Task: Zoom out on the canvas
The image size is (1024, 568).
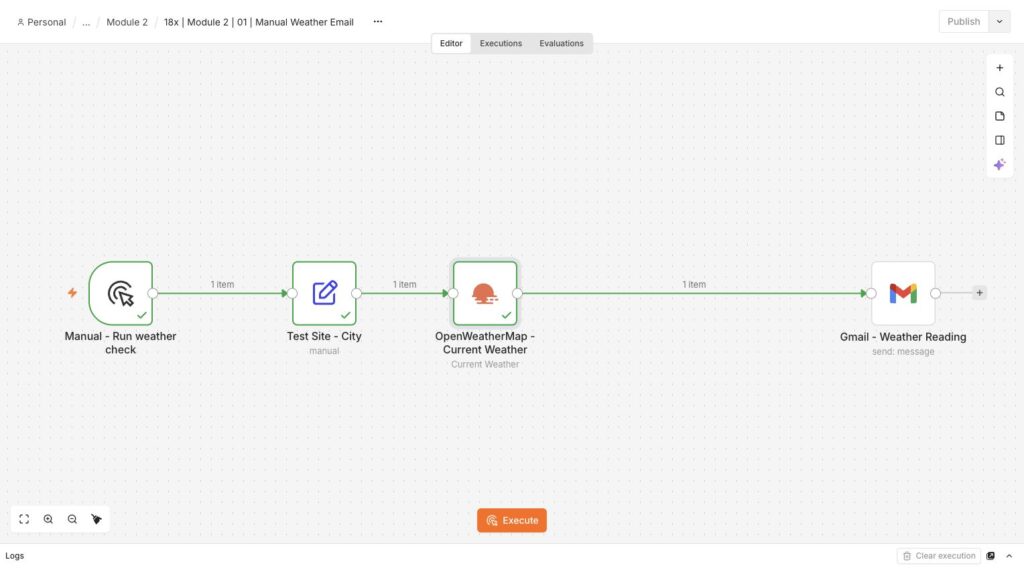Action: point(72,519)
